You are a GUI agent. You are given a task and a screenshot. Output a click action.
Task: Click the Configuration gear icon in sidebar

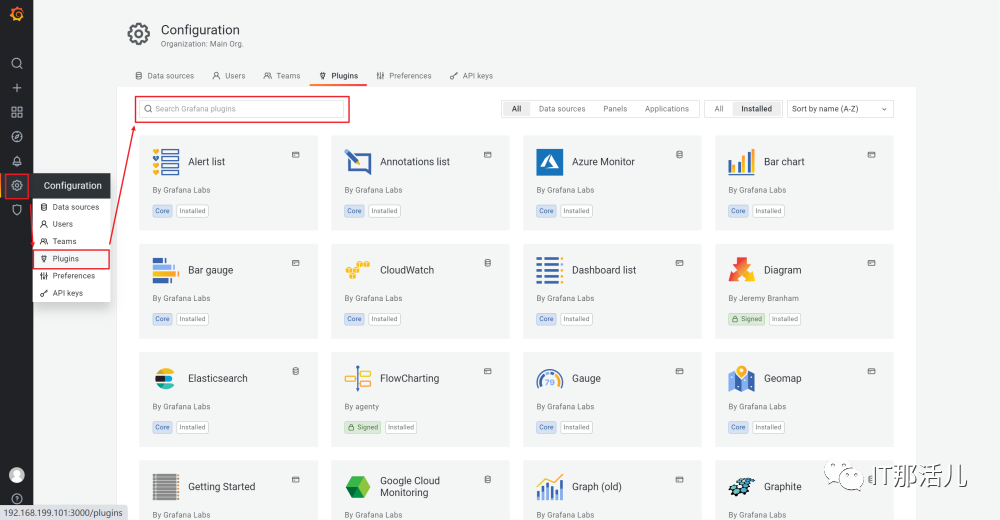[x=17, y=186]
